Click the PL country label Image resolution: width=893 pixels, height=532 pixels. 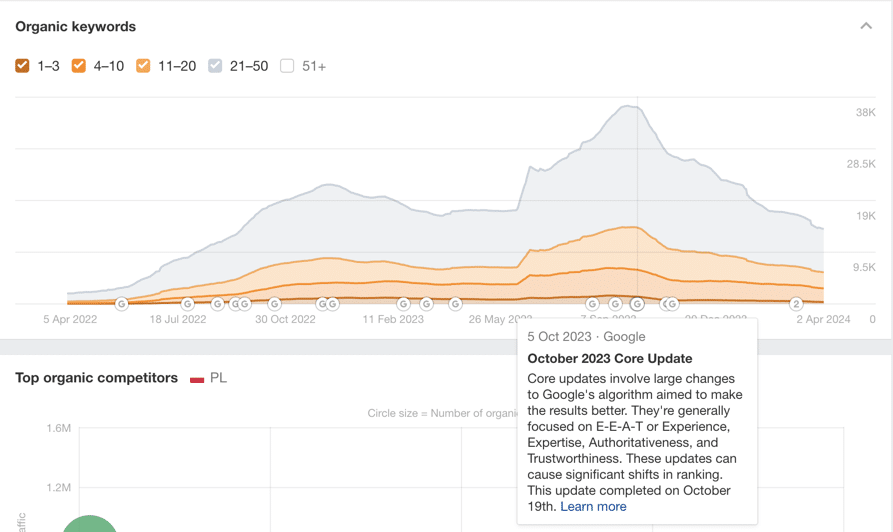(x=218, y=378)
